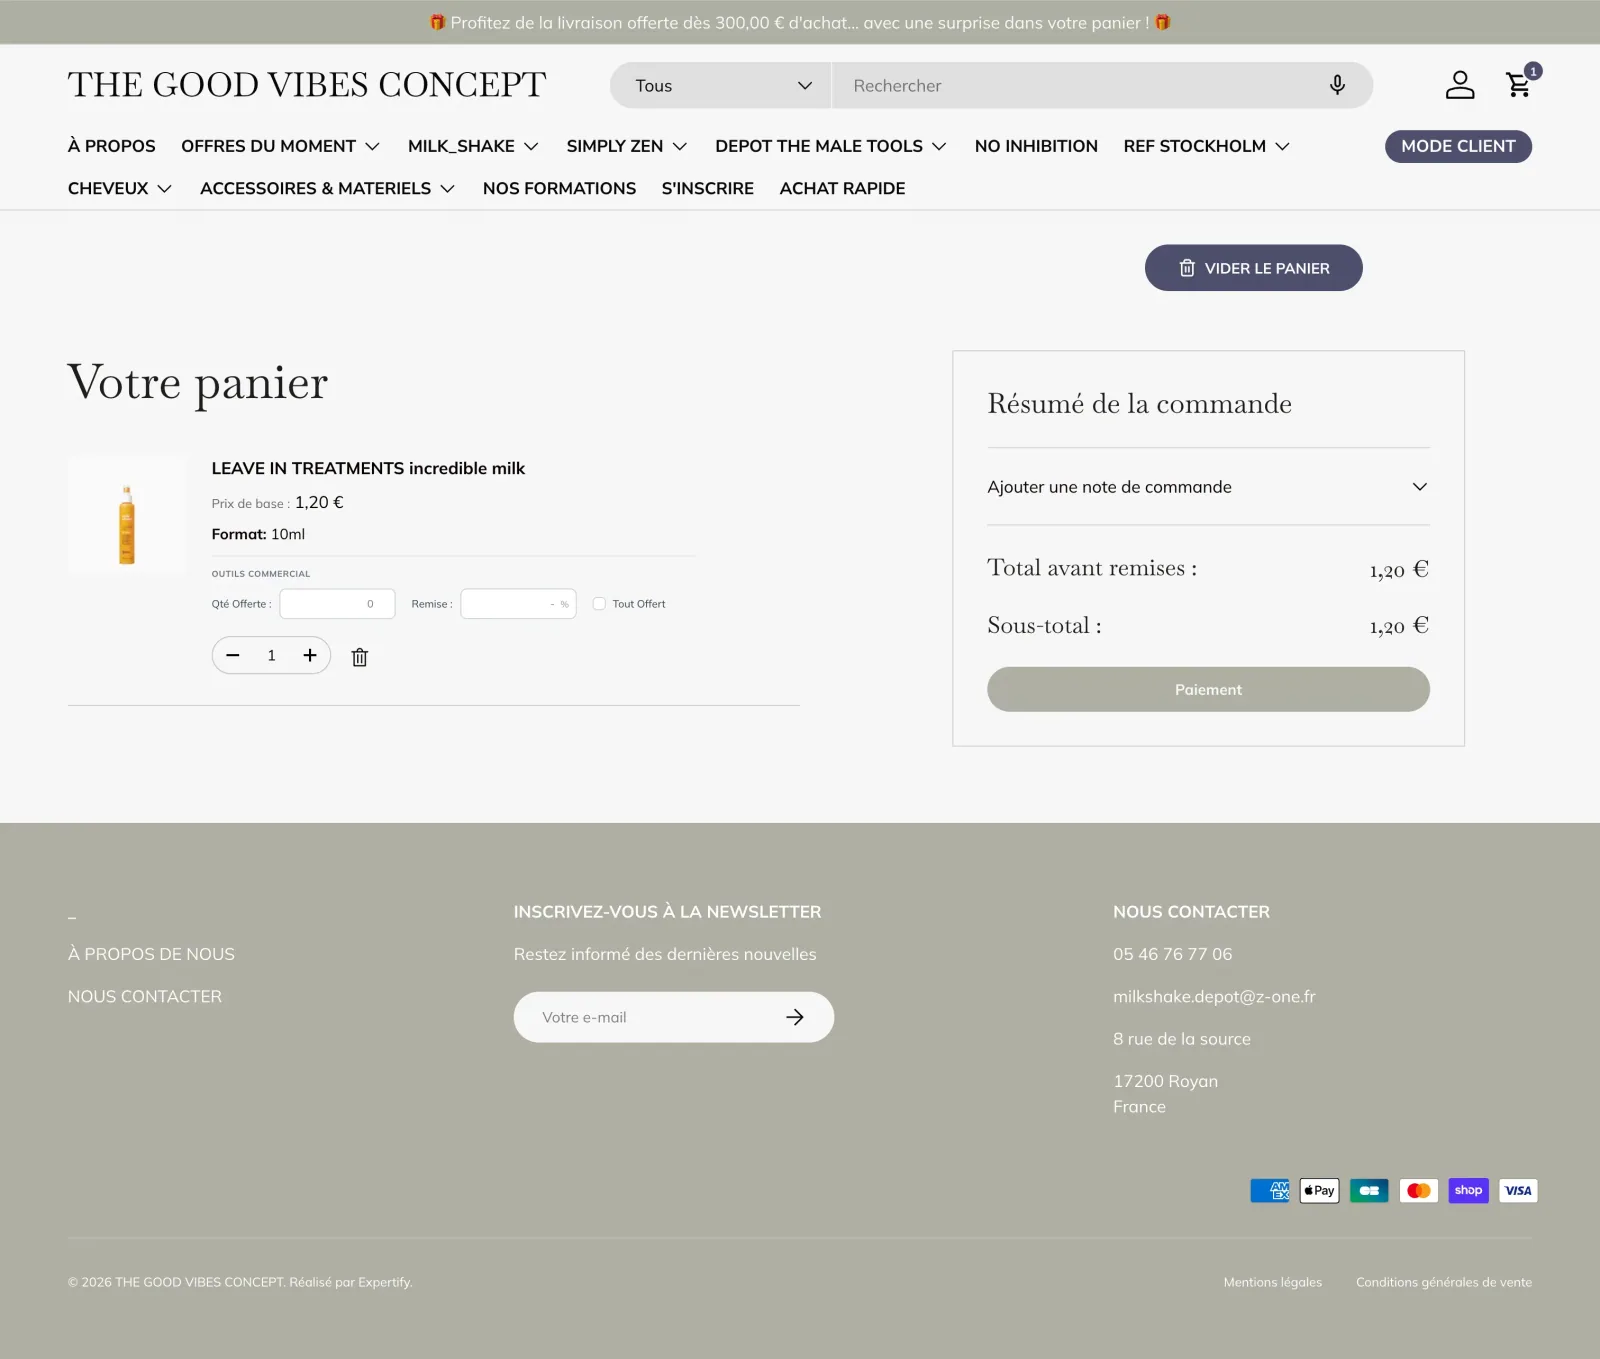Viewport: 1600px width, 1359px height.
Task: Expand ACCESSOIRES & MATERIELS menu
Action: tap(328, 188)
